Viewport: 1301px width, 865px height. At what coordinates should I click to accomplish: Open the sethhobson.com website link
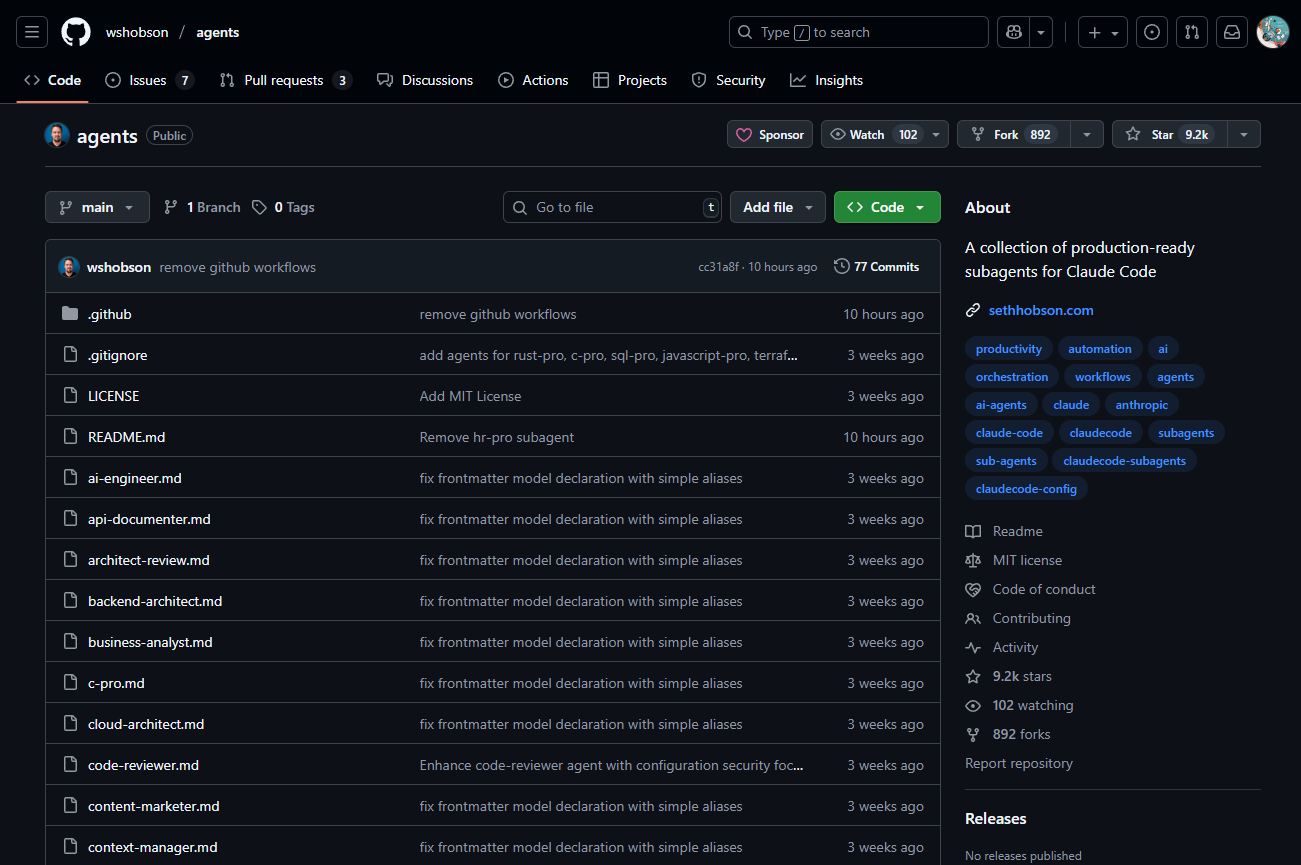1041,310
